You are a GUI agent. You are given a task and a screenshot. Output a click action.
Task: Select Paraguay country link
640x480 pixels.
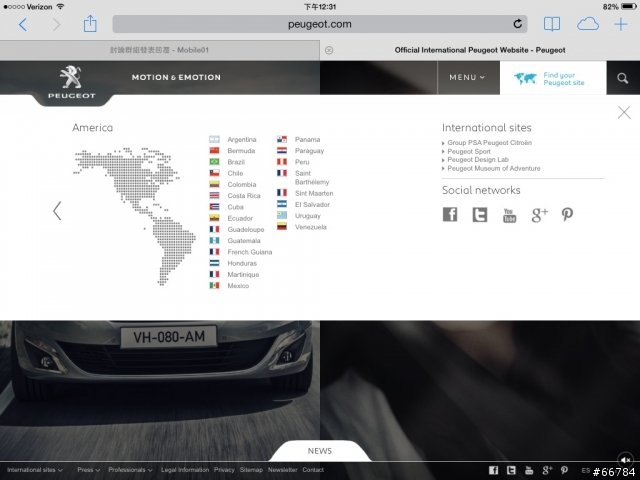tap(309, 151)
